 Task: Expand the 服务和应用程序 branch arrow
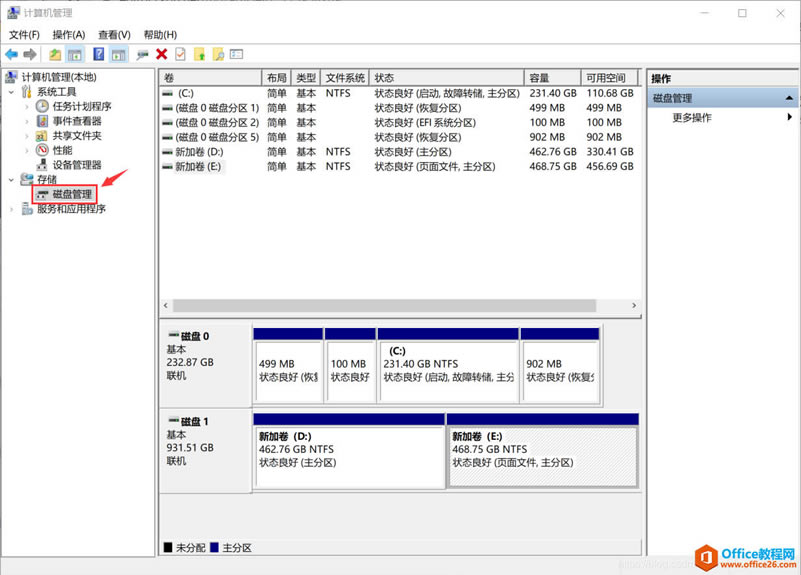[12, 209]
